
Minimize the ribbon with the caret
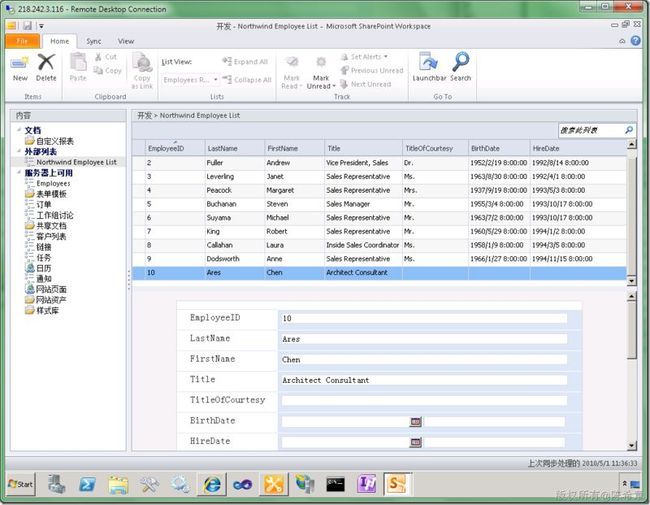pos(622,41)
